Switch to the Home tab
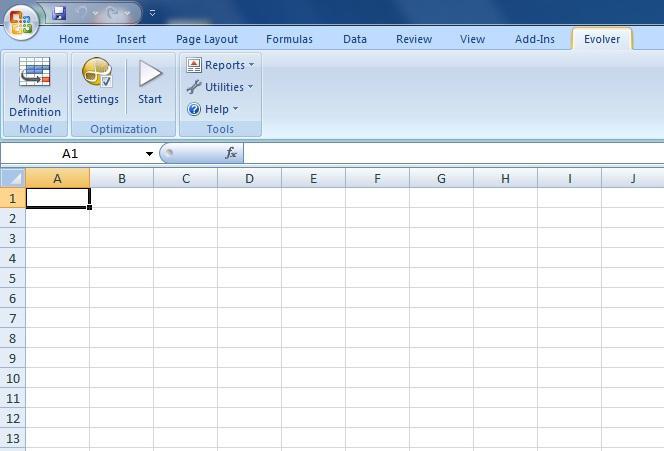 (x=74, y=39)
